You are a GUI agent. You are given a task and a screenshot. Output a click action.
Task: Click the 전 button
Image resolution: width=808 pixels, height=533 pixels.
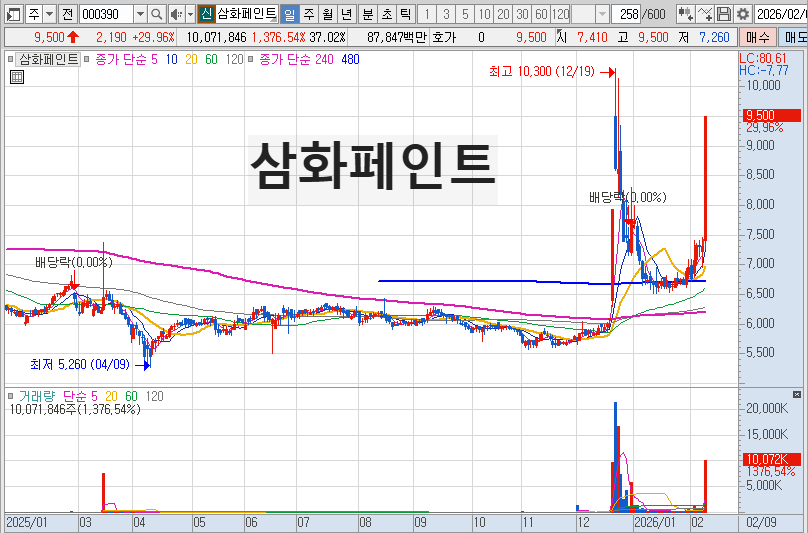coord(68,14)
